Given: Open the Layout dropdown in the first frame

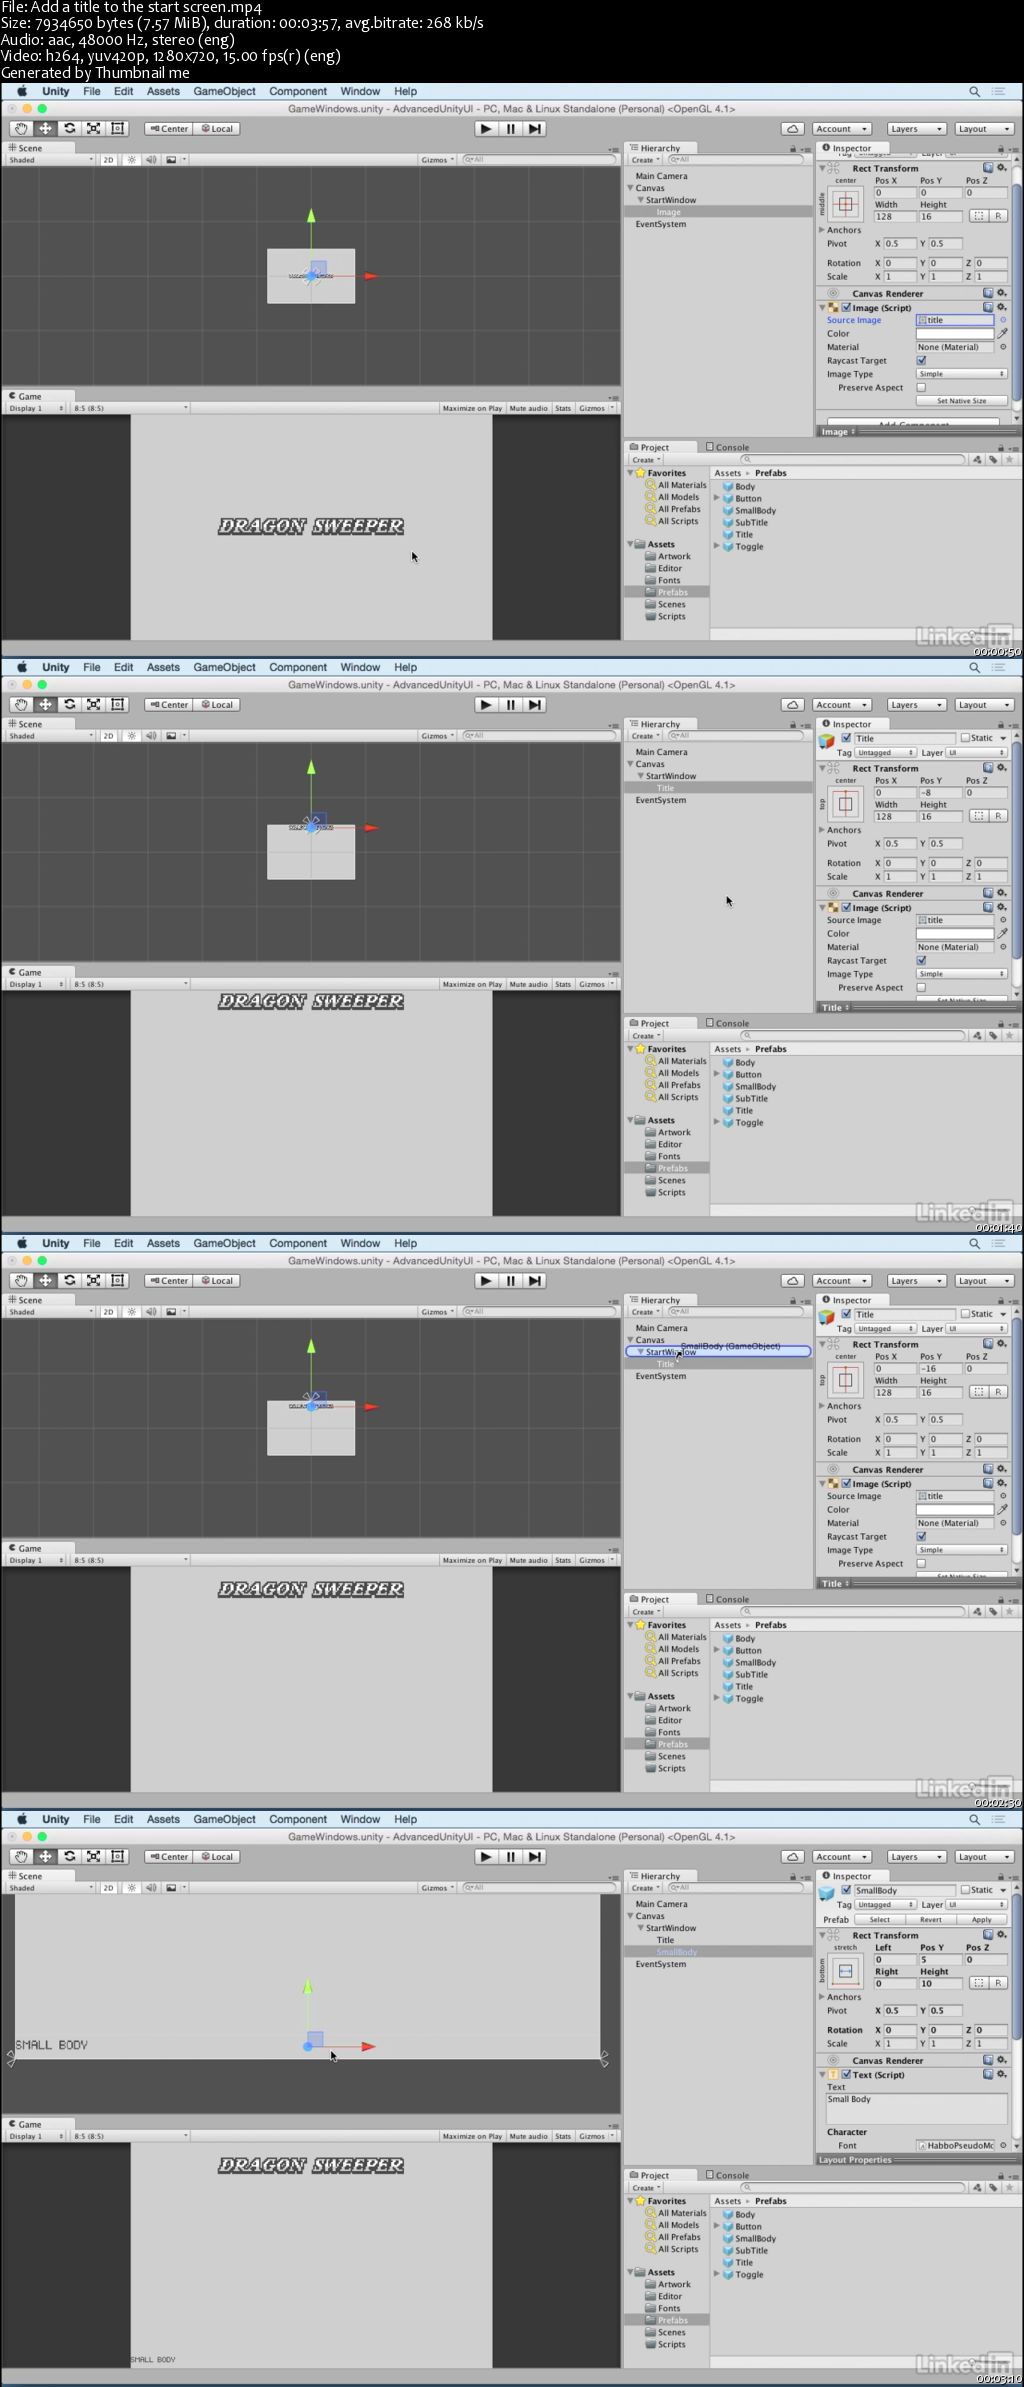Looking at the screenshot, I should (984, 128).
